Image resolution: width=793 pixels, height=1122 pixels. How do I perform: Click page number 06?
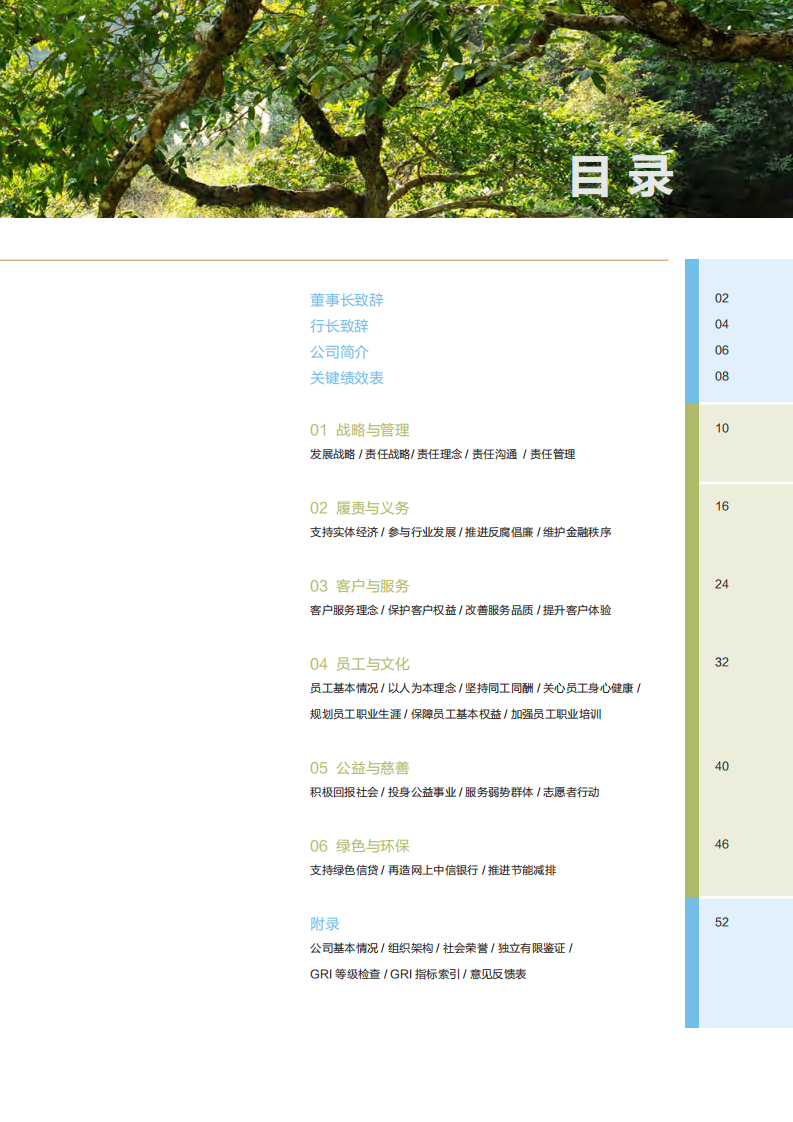pyautogui.click(x=721, y=350)
